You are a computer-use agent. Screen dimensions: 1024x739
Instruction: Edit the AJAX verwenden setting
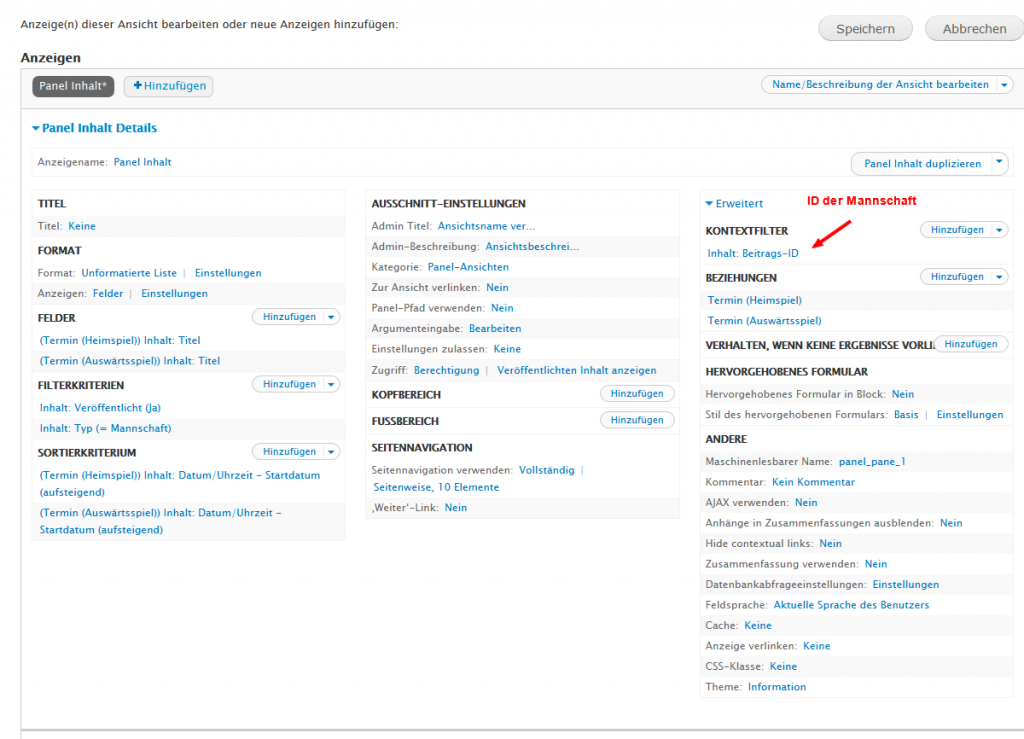806,503
